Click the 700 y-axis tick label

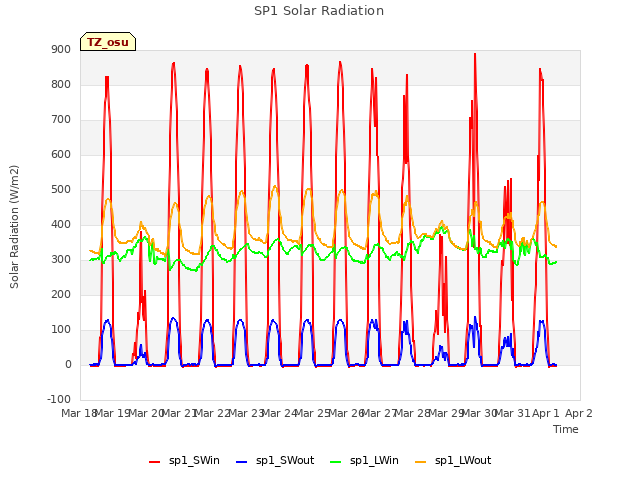click(x=61, y=120)
